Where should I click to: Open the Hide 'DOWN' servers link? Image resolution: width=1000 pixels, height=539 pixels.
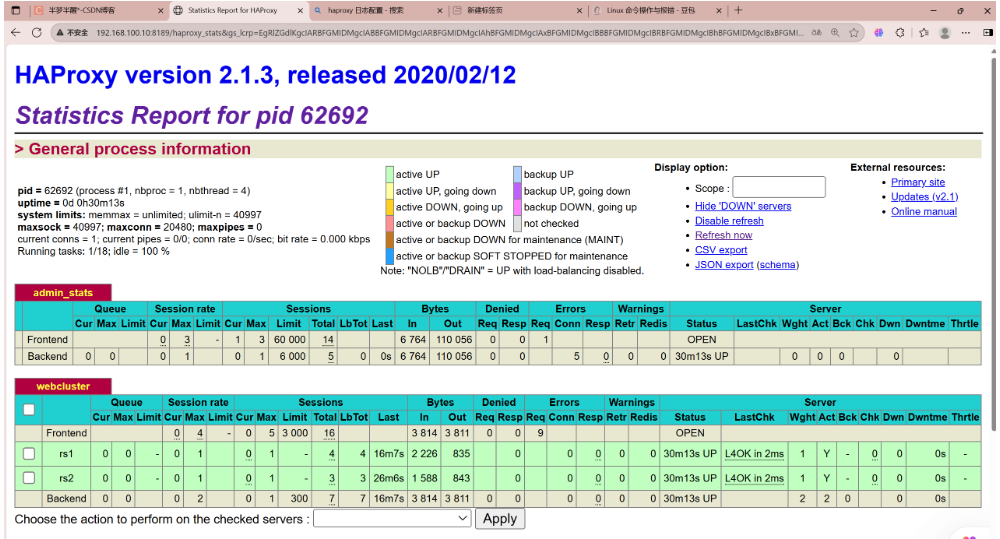743,206
